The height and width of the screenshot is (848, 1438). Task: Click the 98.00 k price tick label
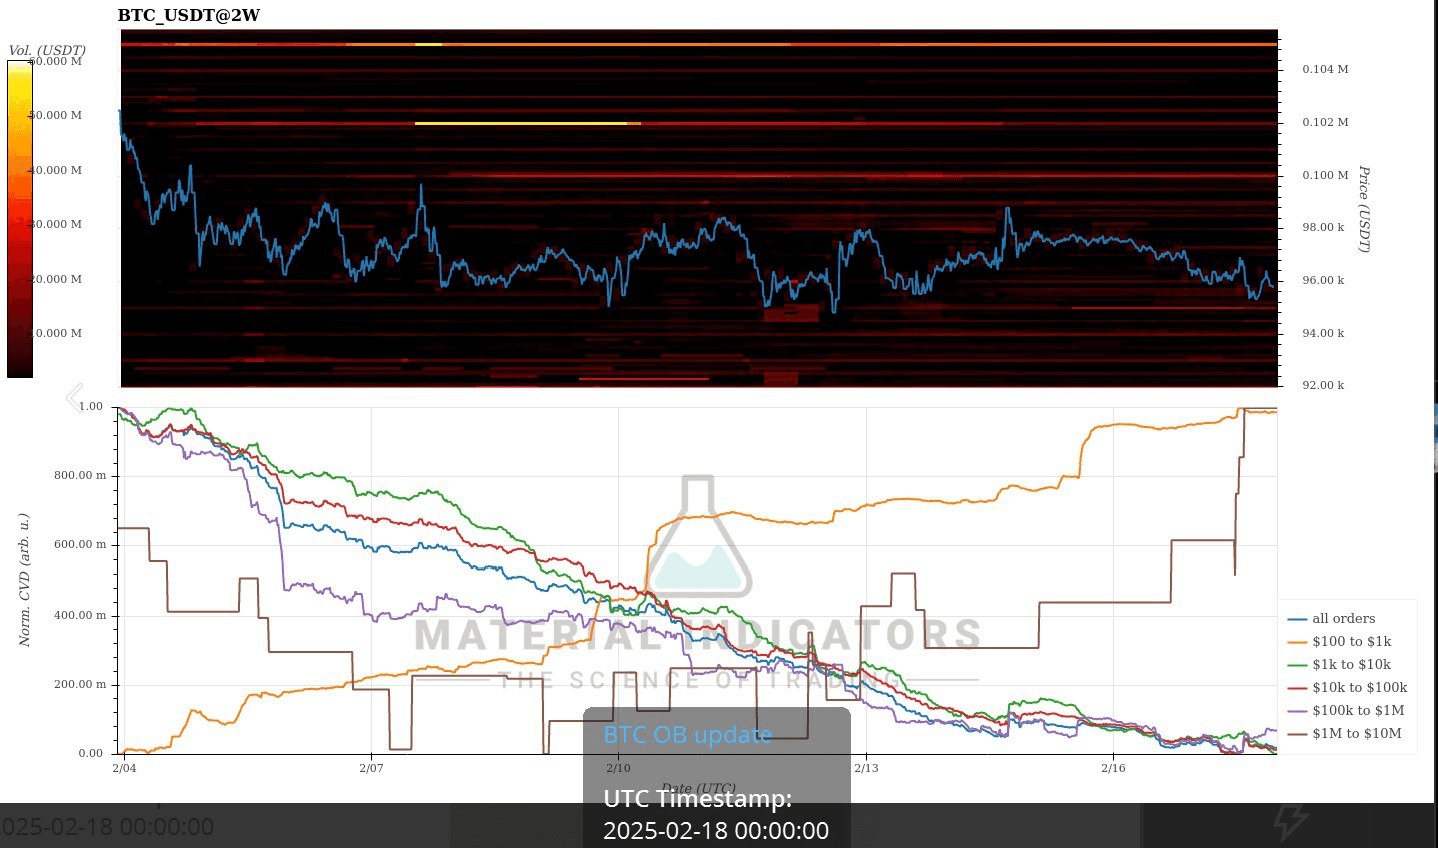point(1323,227)
